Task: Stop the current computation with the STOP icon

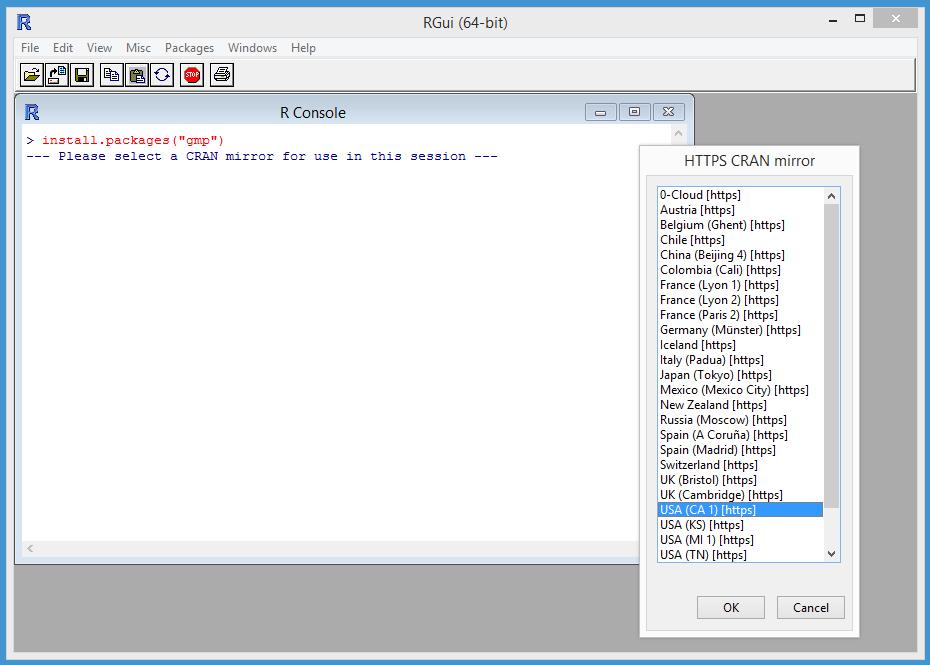Action: (x=190, y=75)
